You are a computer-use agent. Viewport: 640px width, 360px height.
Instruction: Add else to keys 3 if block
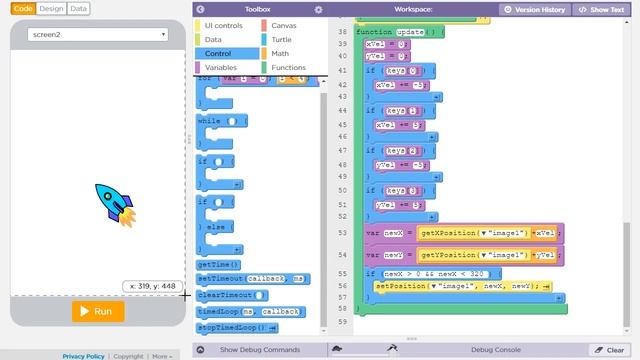point(432,218)
